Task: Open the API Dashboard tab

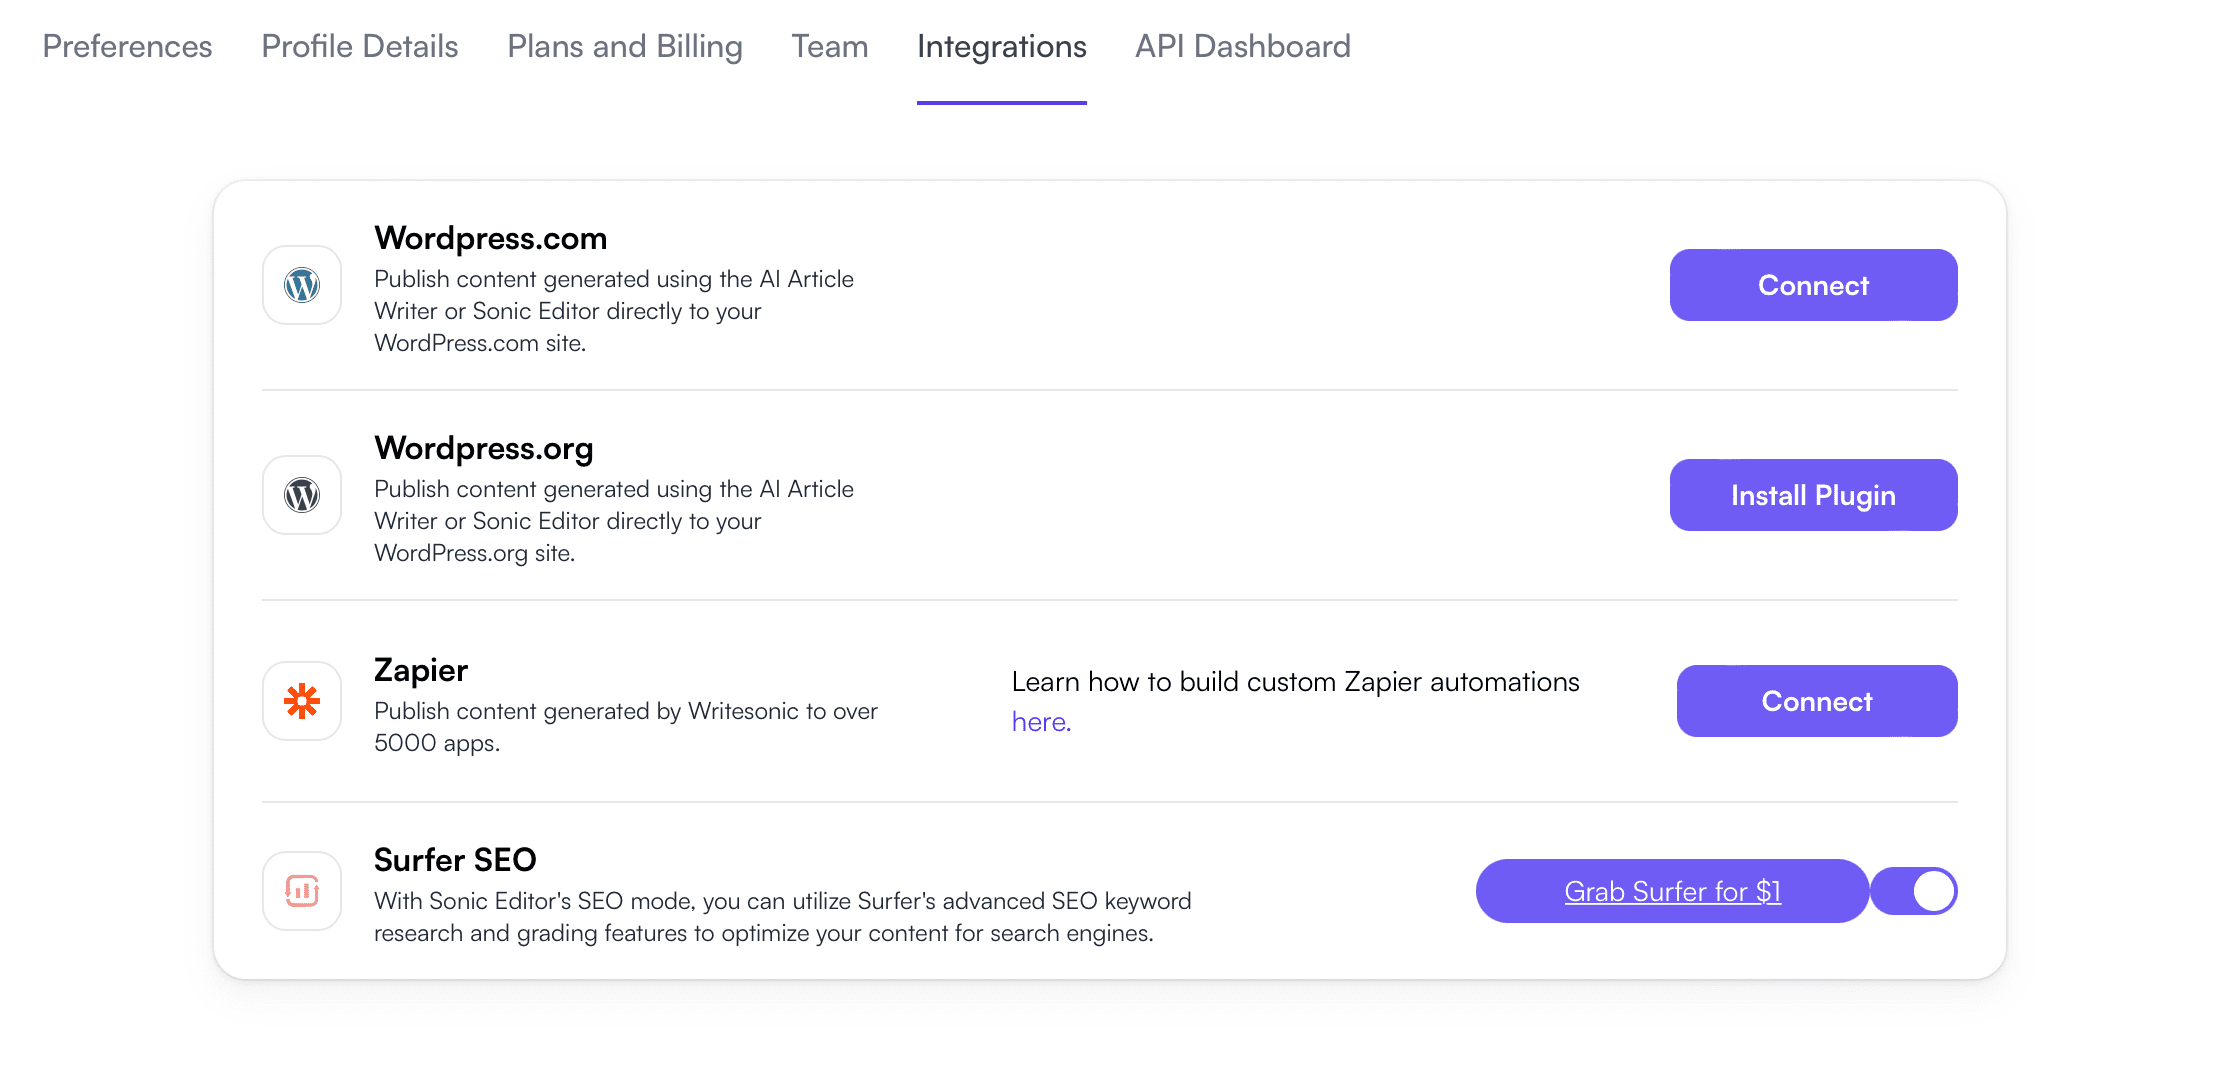Action: tap(1242, 46)
